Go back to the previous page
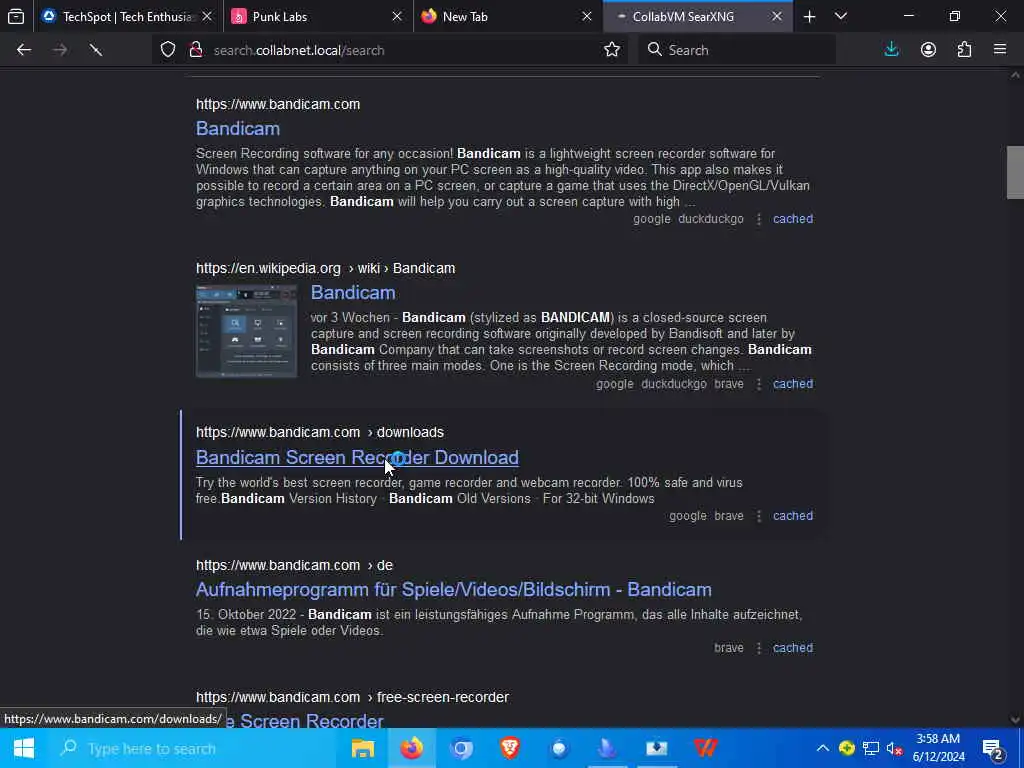The image size is (1024, 768). tap(24, 50)
